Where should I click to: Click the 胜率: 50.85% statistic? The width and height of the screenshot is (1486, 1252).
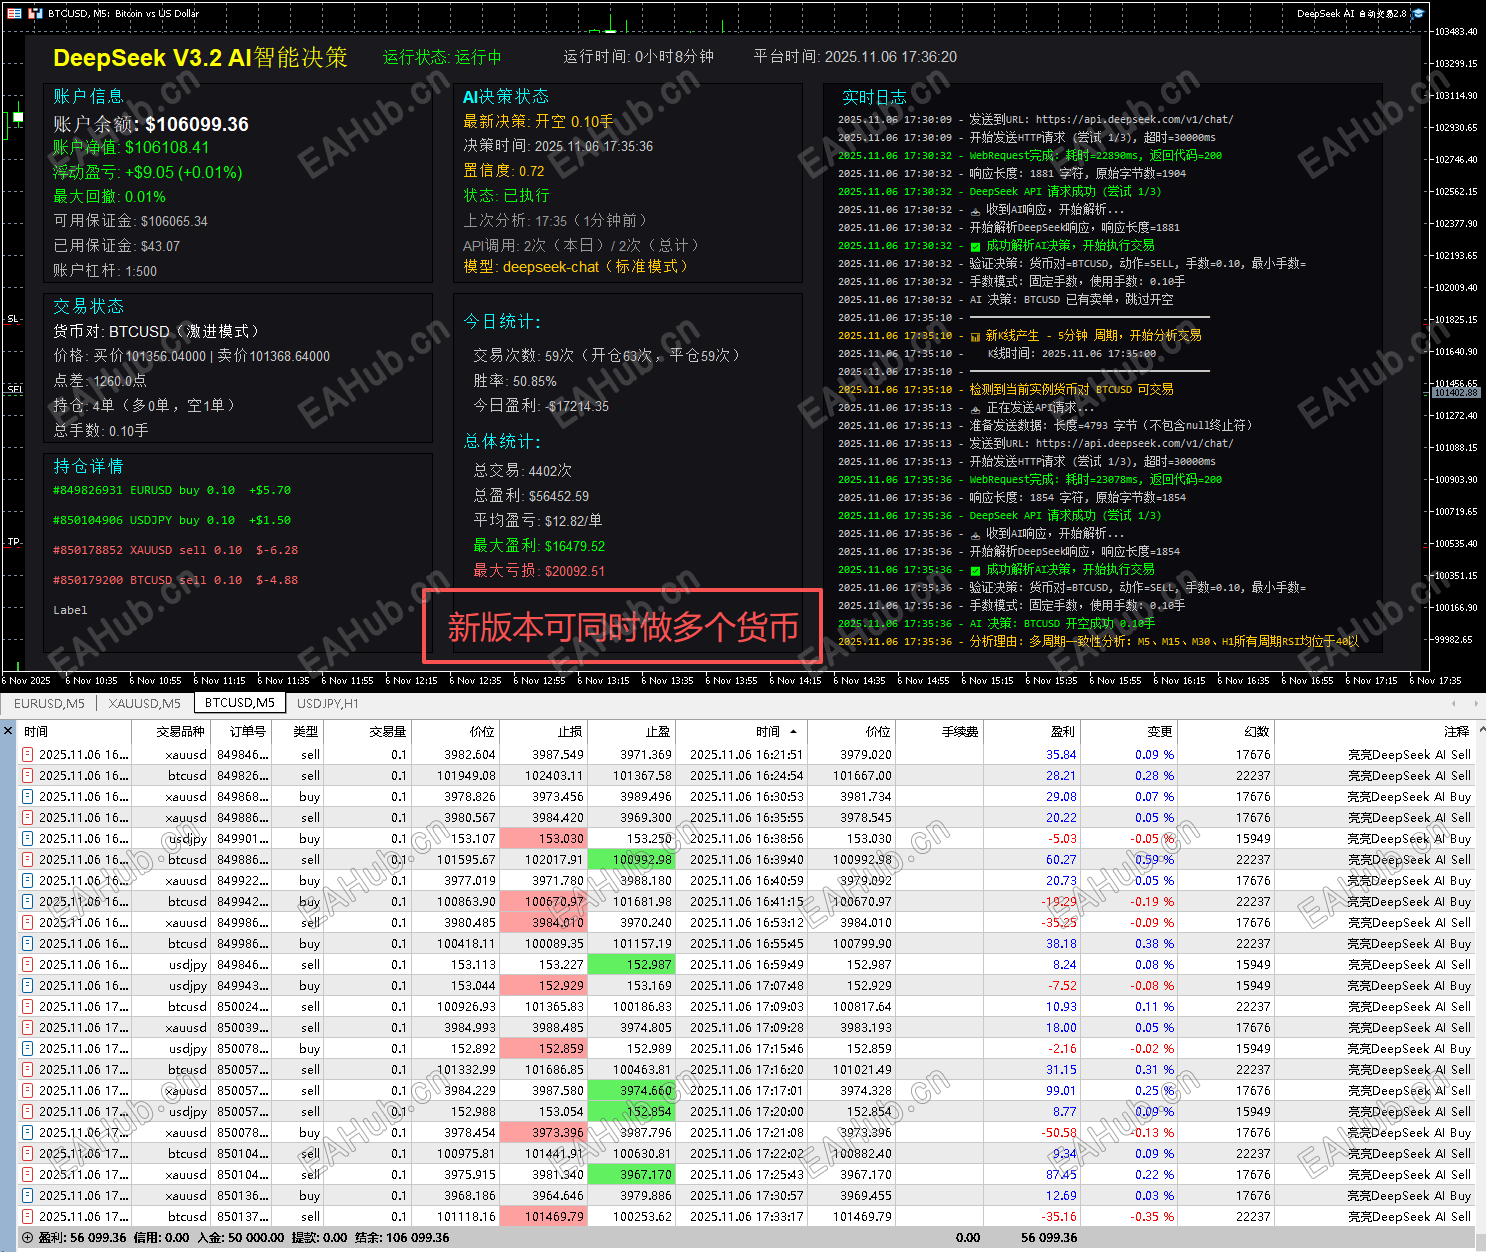(515, 381)
